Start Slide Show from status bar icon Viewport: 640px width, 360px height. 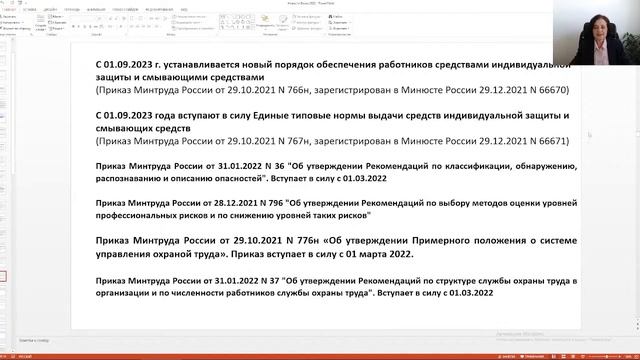(x=582, y=357)
